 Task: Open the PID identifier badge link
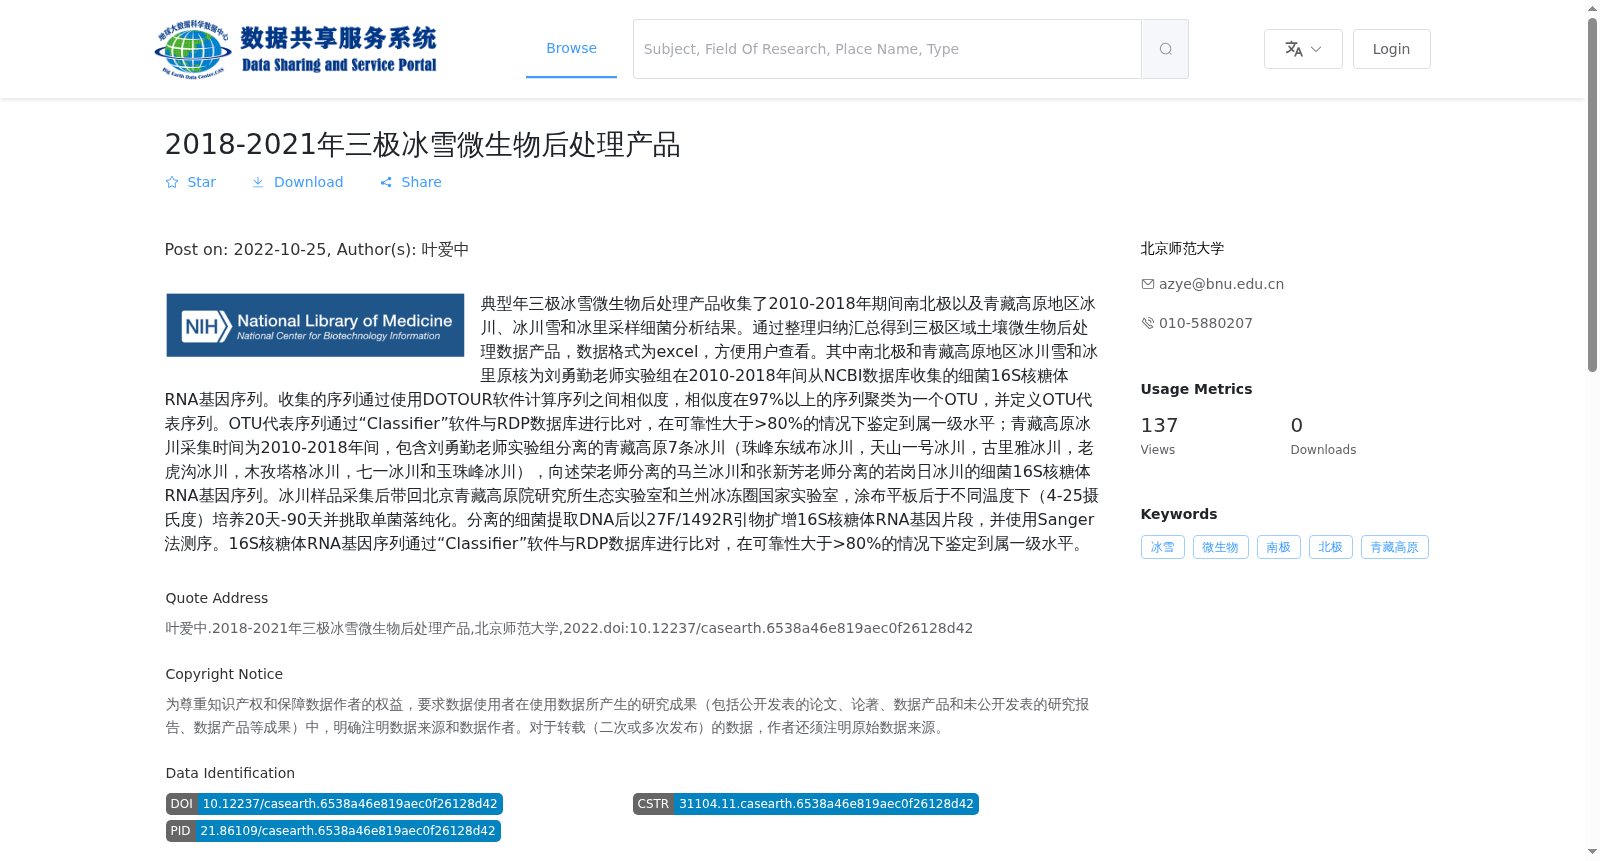(333, 831)
